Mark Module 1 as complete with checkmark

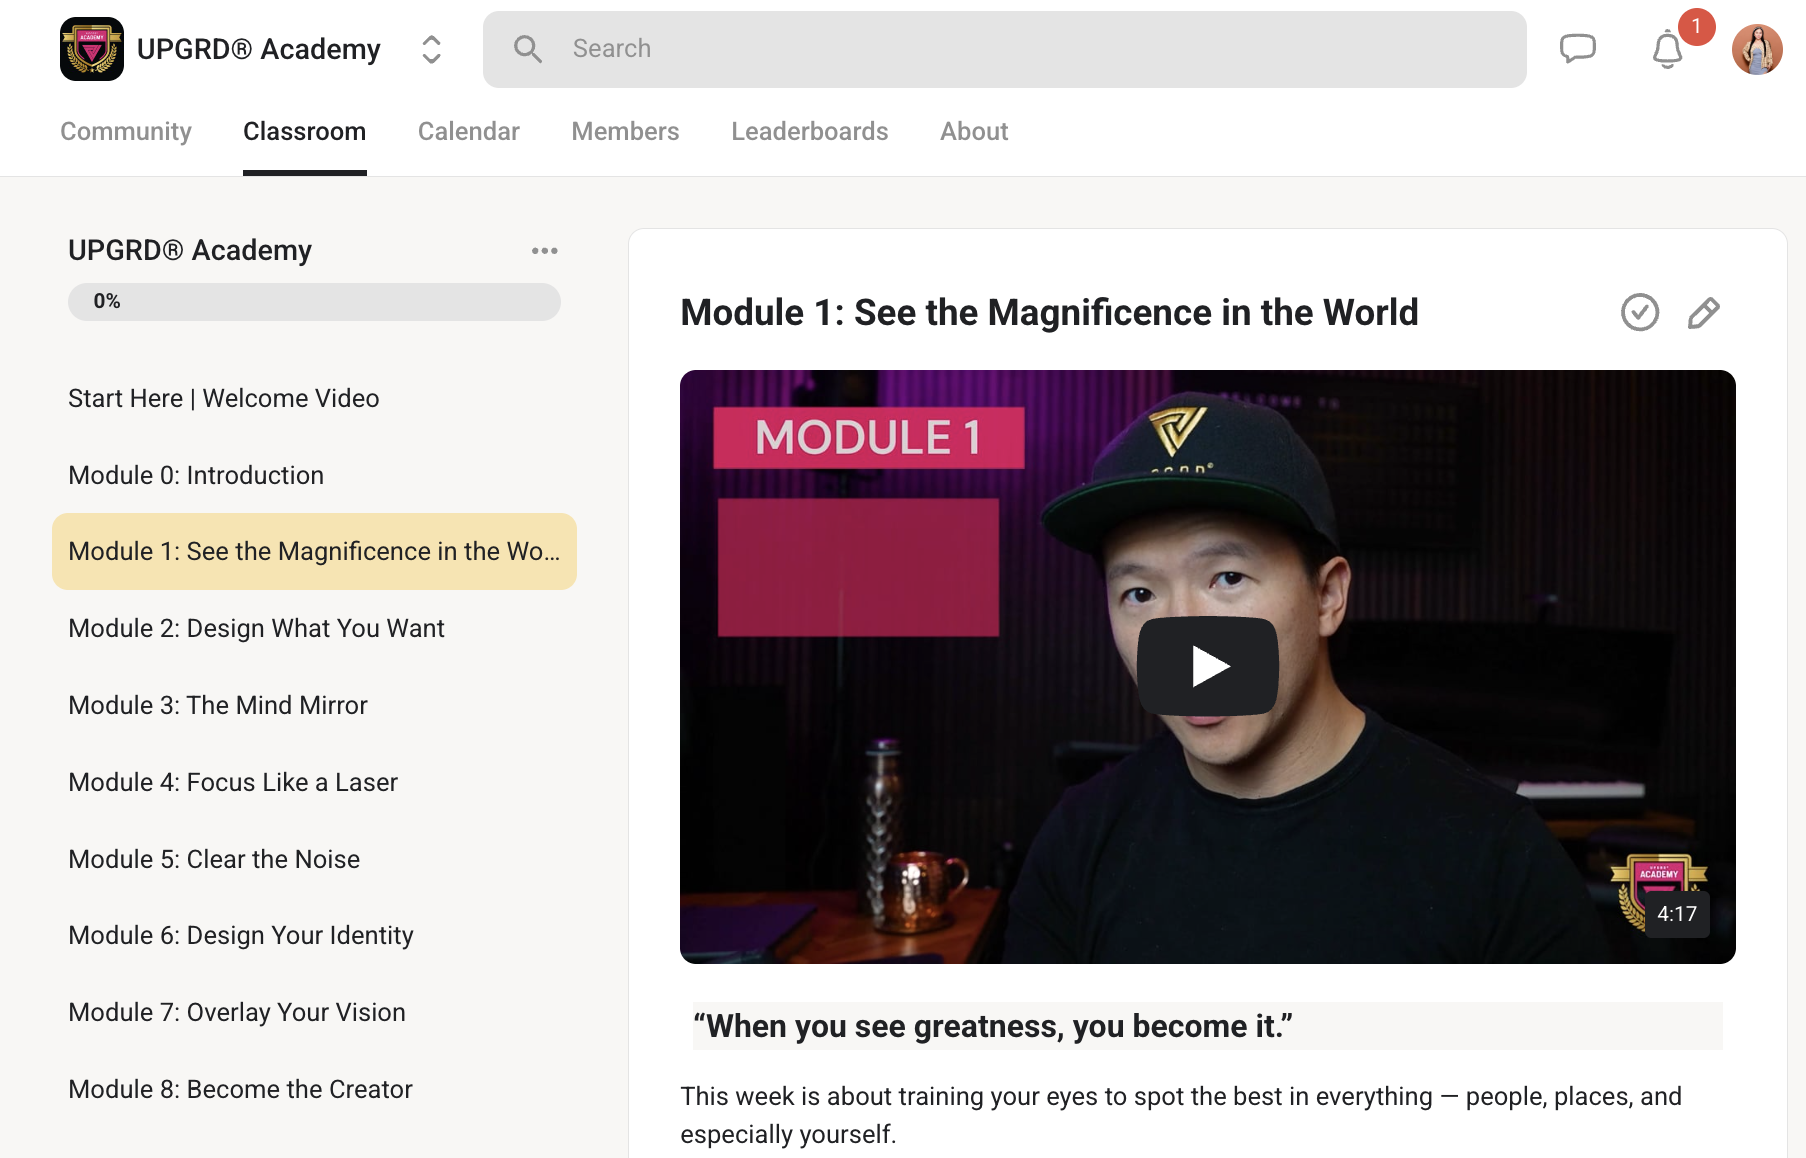tap(1639, 313)
